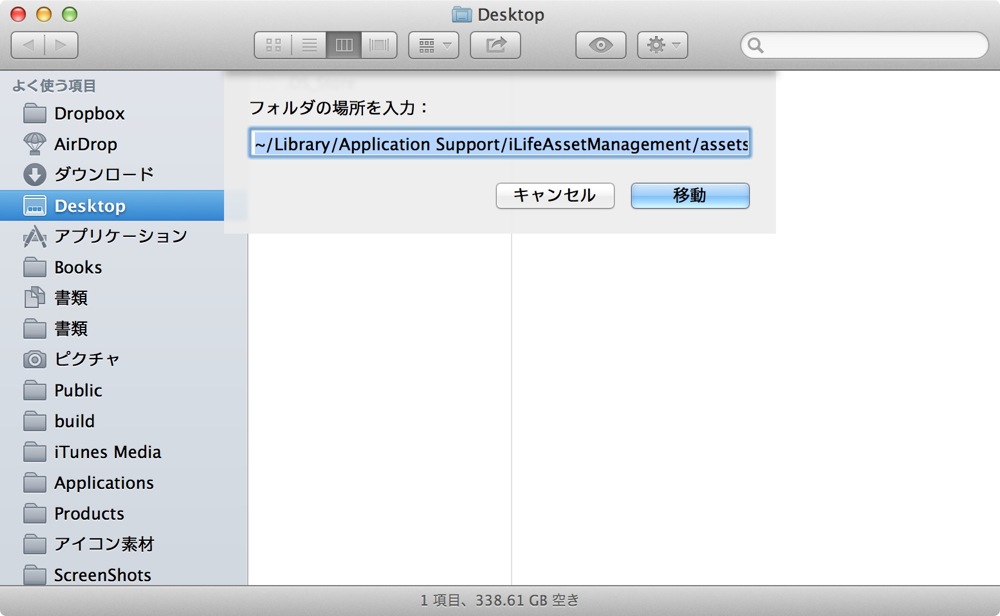Open iTunes Media in sidebar
The image size is (1000, 616).
(124, 451)
